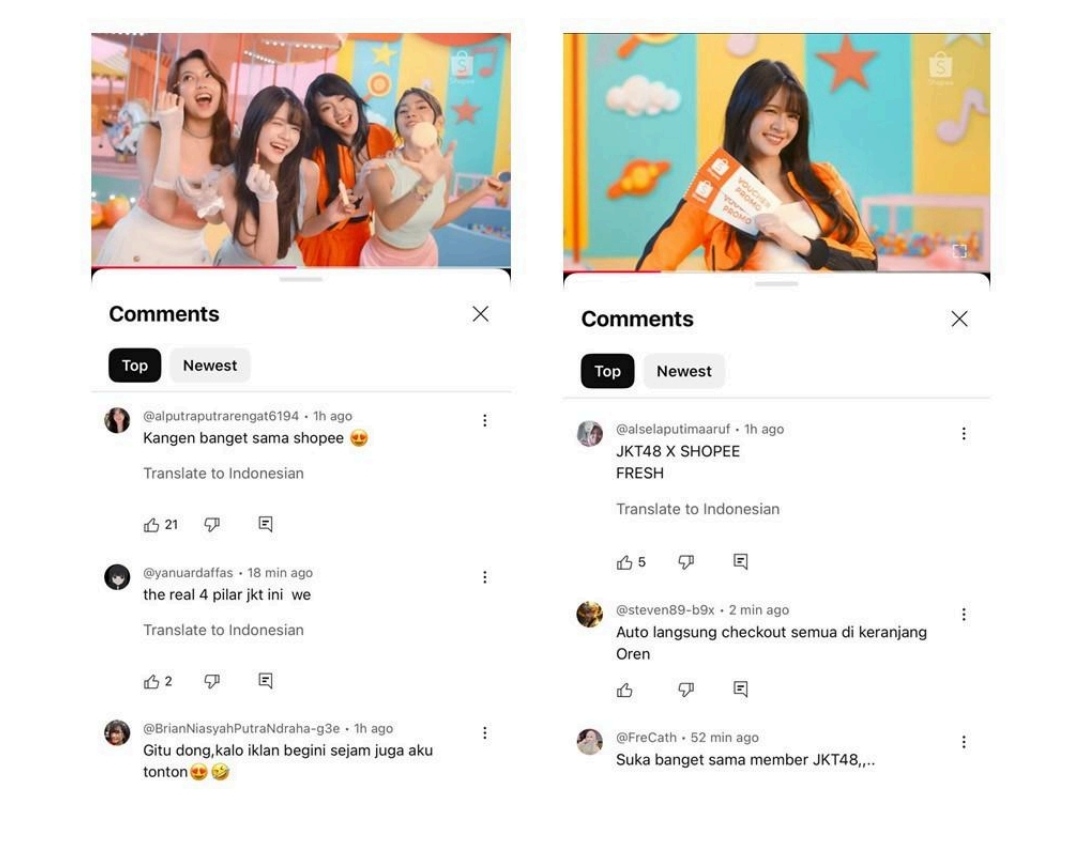
Task: Open @yanuardaffas profile avatar
Action: (x=117, y=577)
